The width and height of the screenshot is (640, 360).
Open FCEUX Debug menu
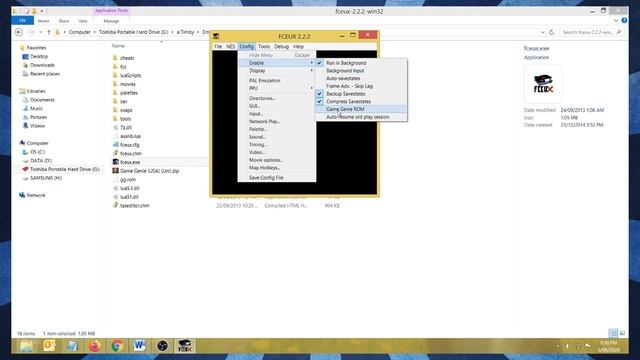[x=281, y=47]
